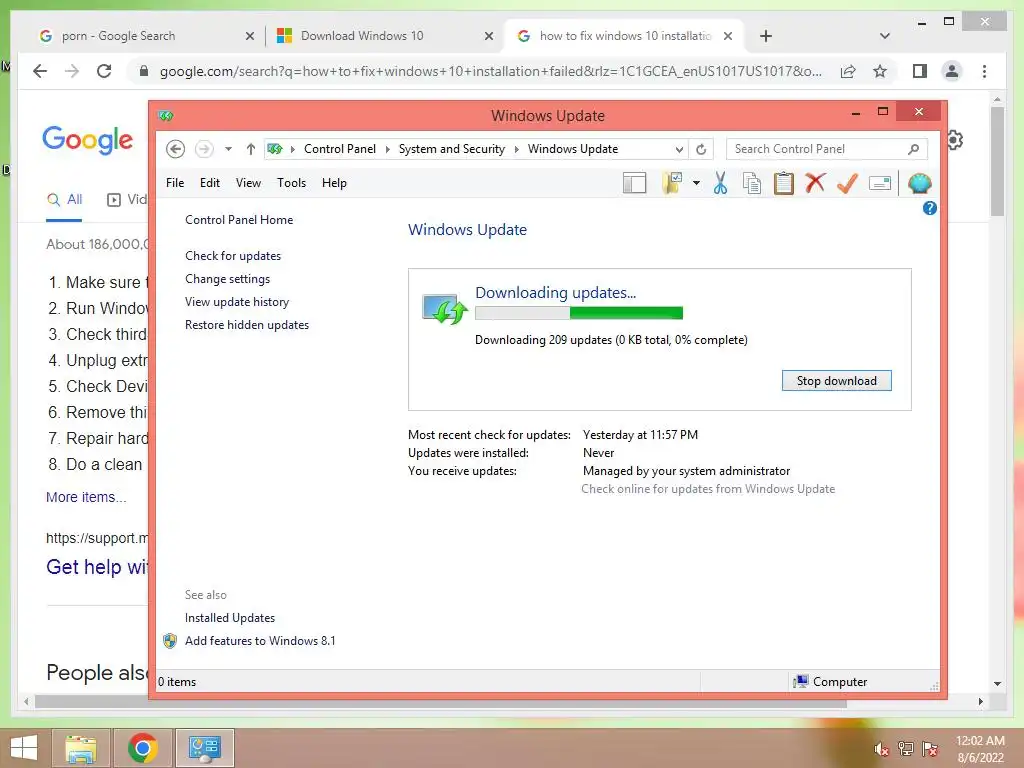This screenshot has width=1024, height=768.
Task: Expand the recent locations dropdown arrow
Action: coord(228,150)
